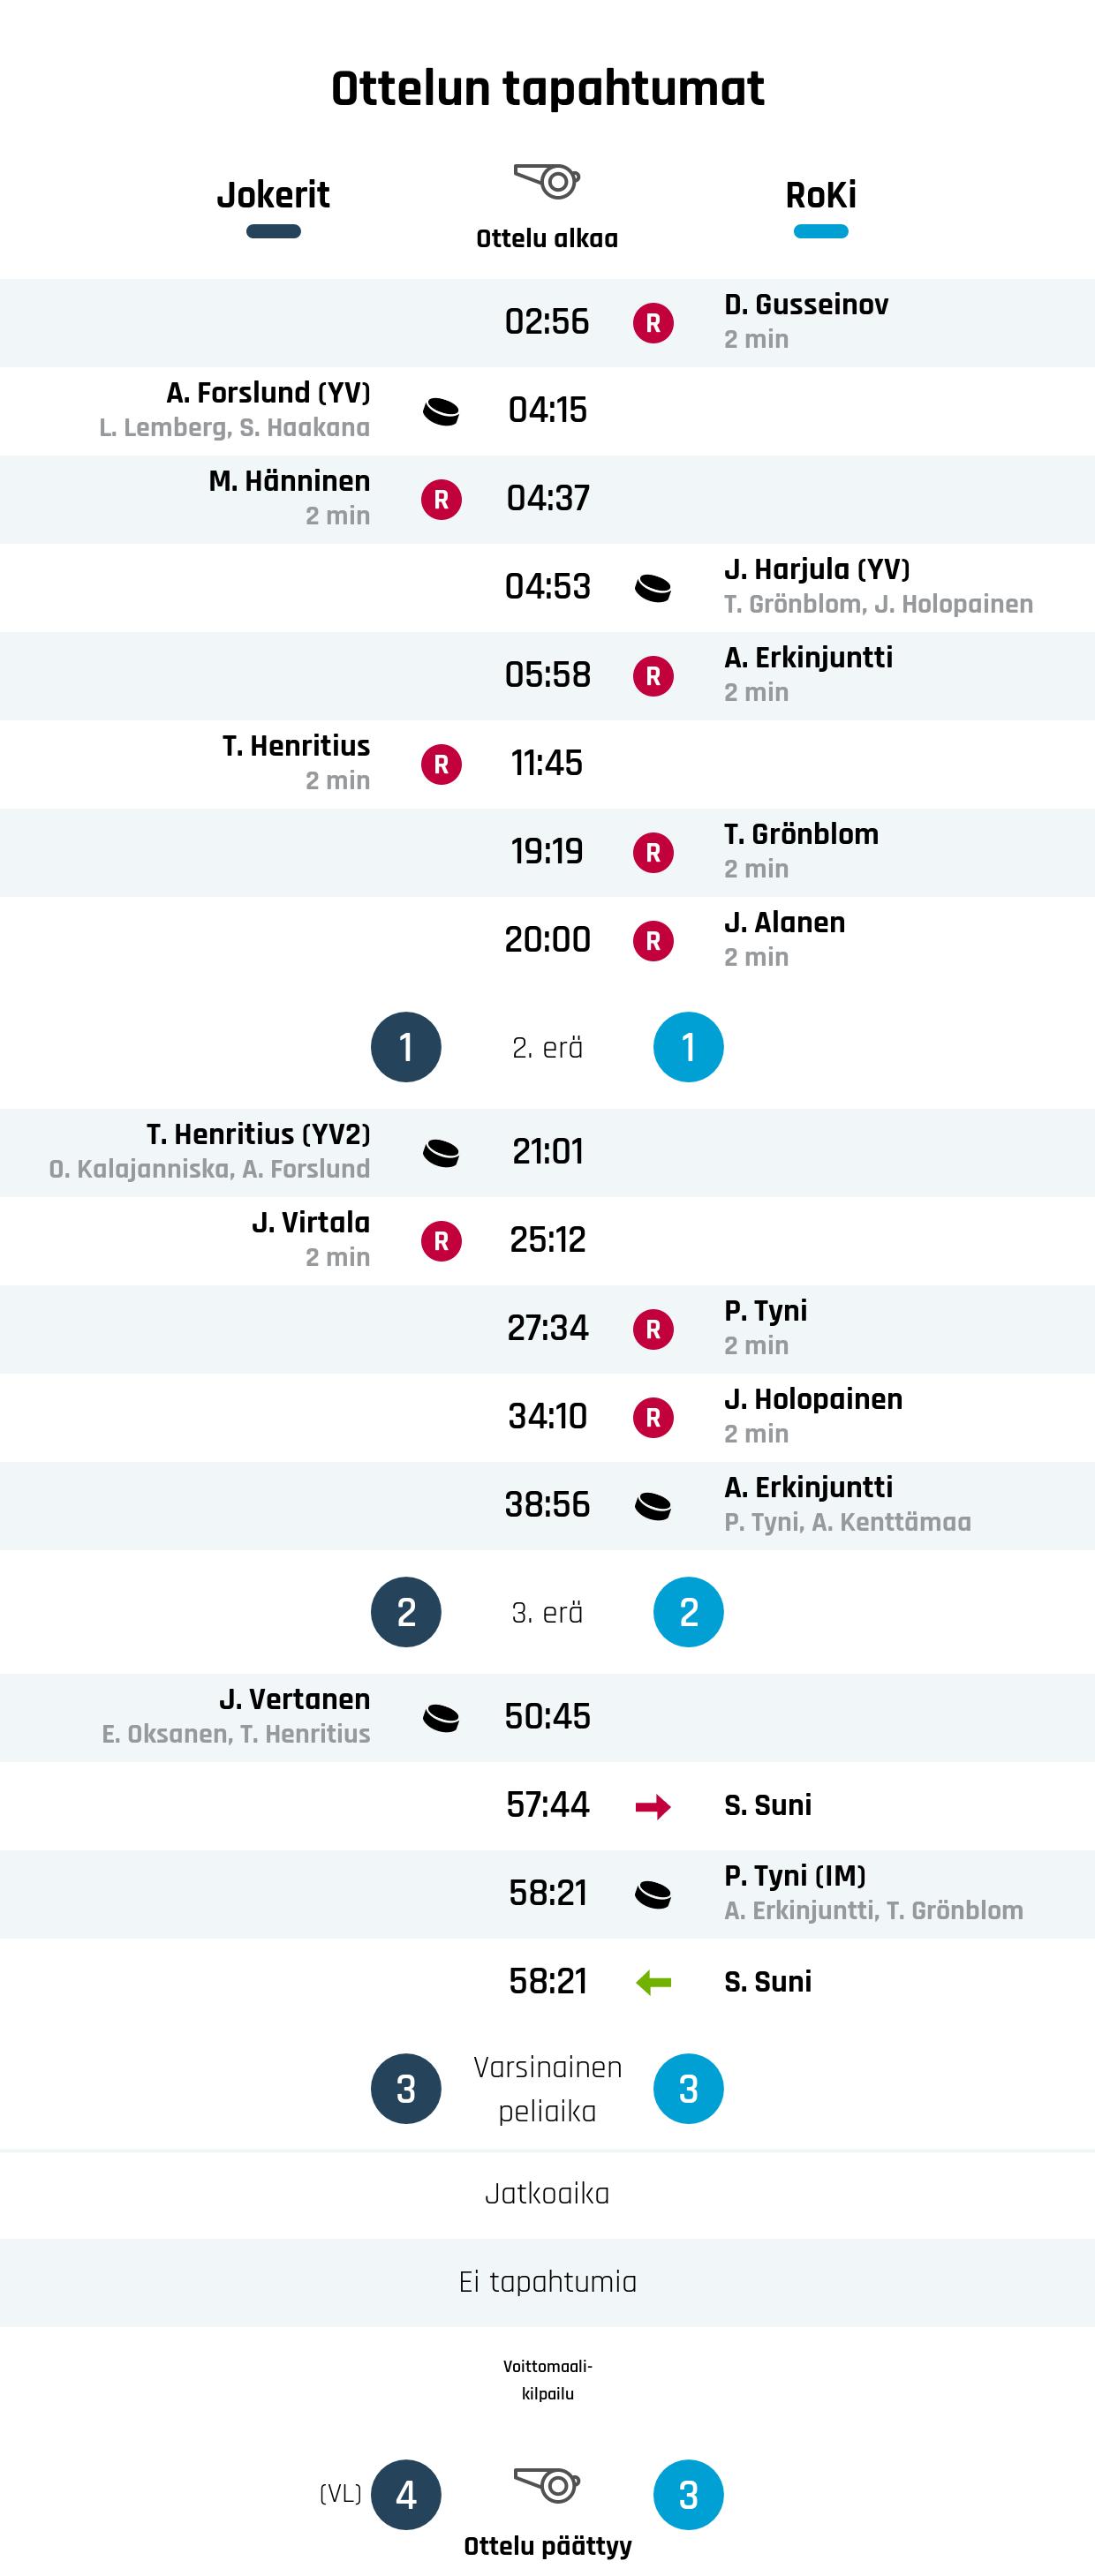This screenshot has width=1095, height=2576.
Task: Click Jokerit's final score badge 4
Action: [x=406, y=2495]
